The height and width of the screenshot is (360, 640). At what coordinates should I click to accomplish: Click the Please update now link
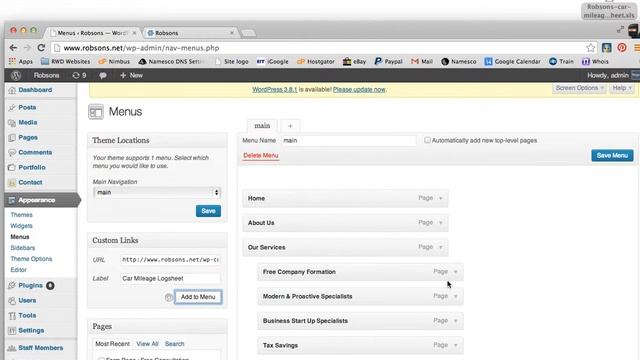click(359, 89)
